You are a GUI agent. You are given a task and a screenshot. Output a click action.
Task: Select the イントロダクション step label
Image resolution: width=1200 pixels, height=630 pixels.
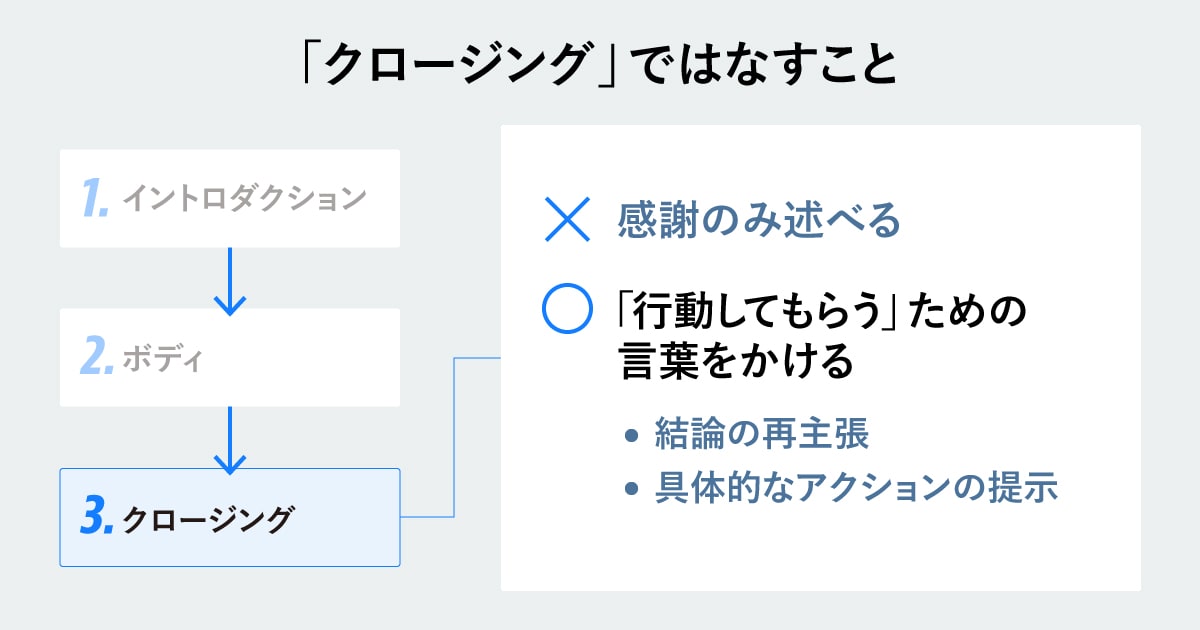tap(244, 200)
